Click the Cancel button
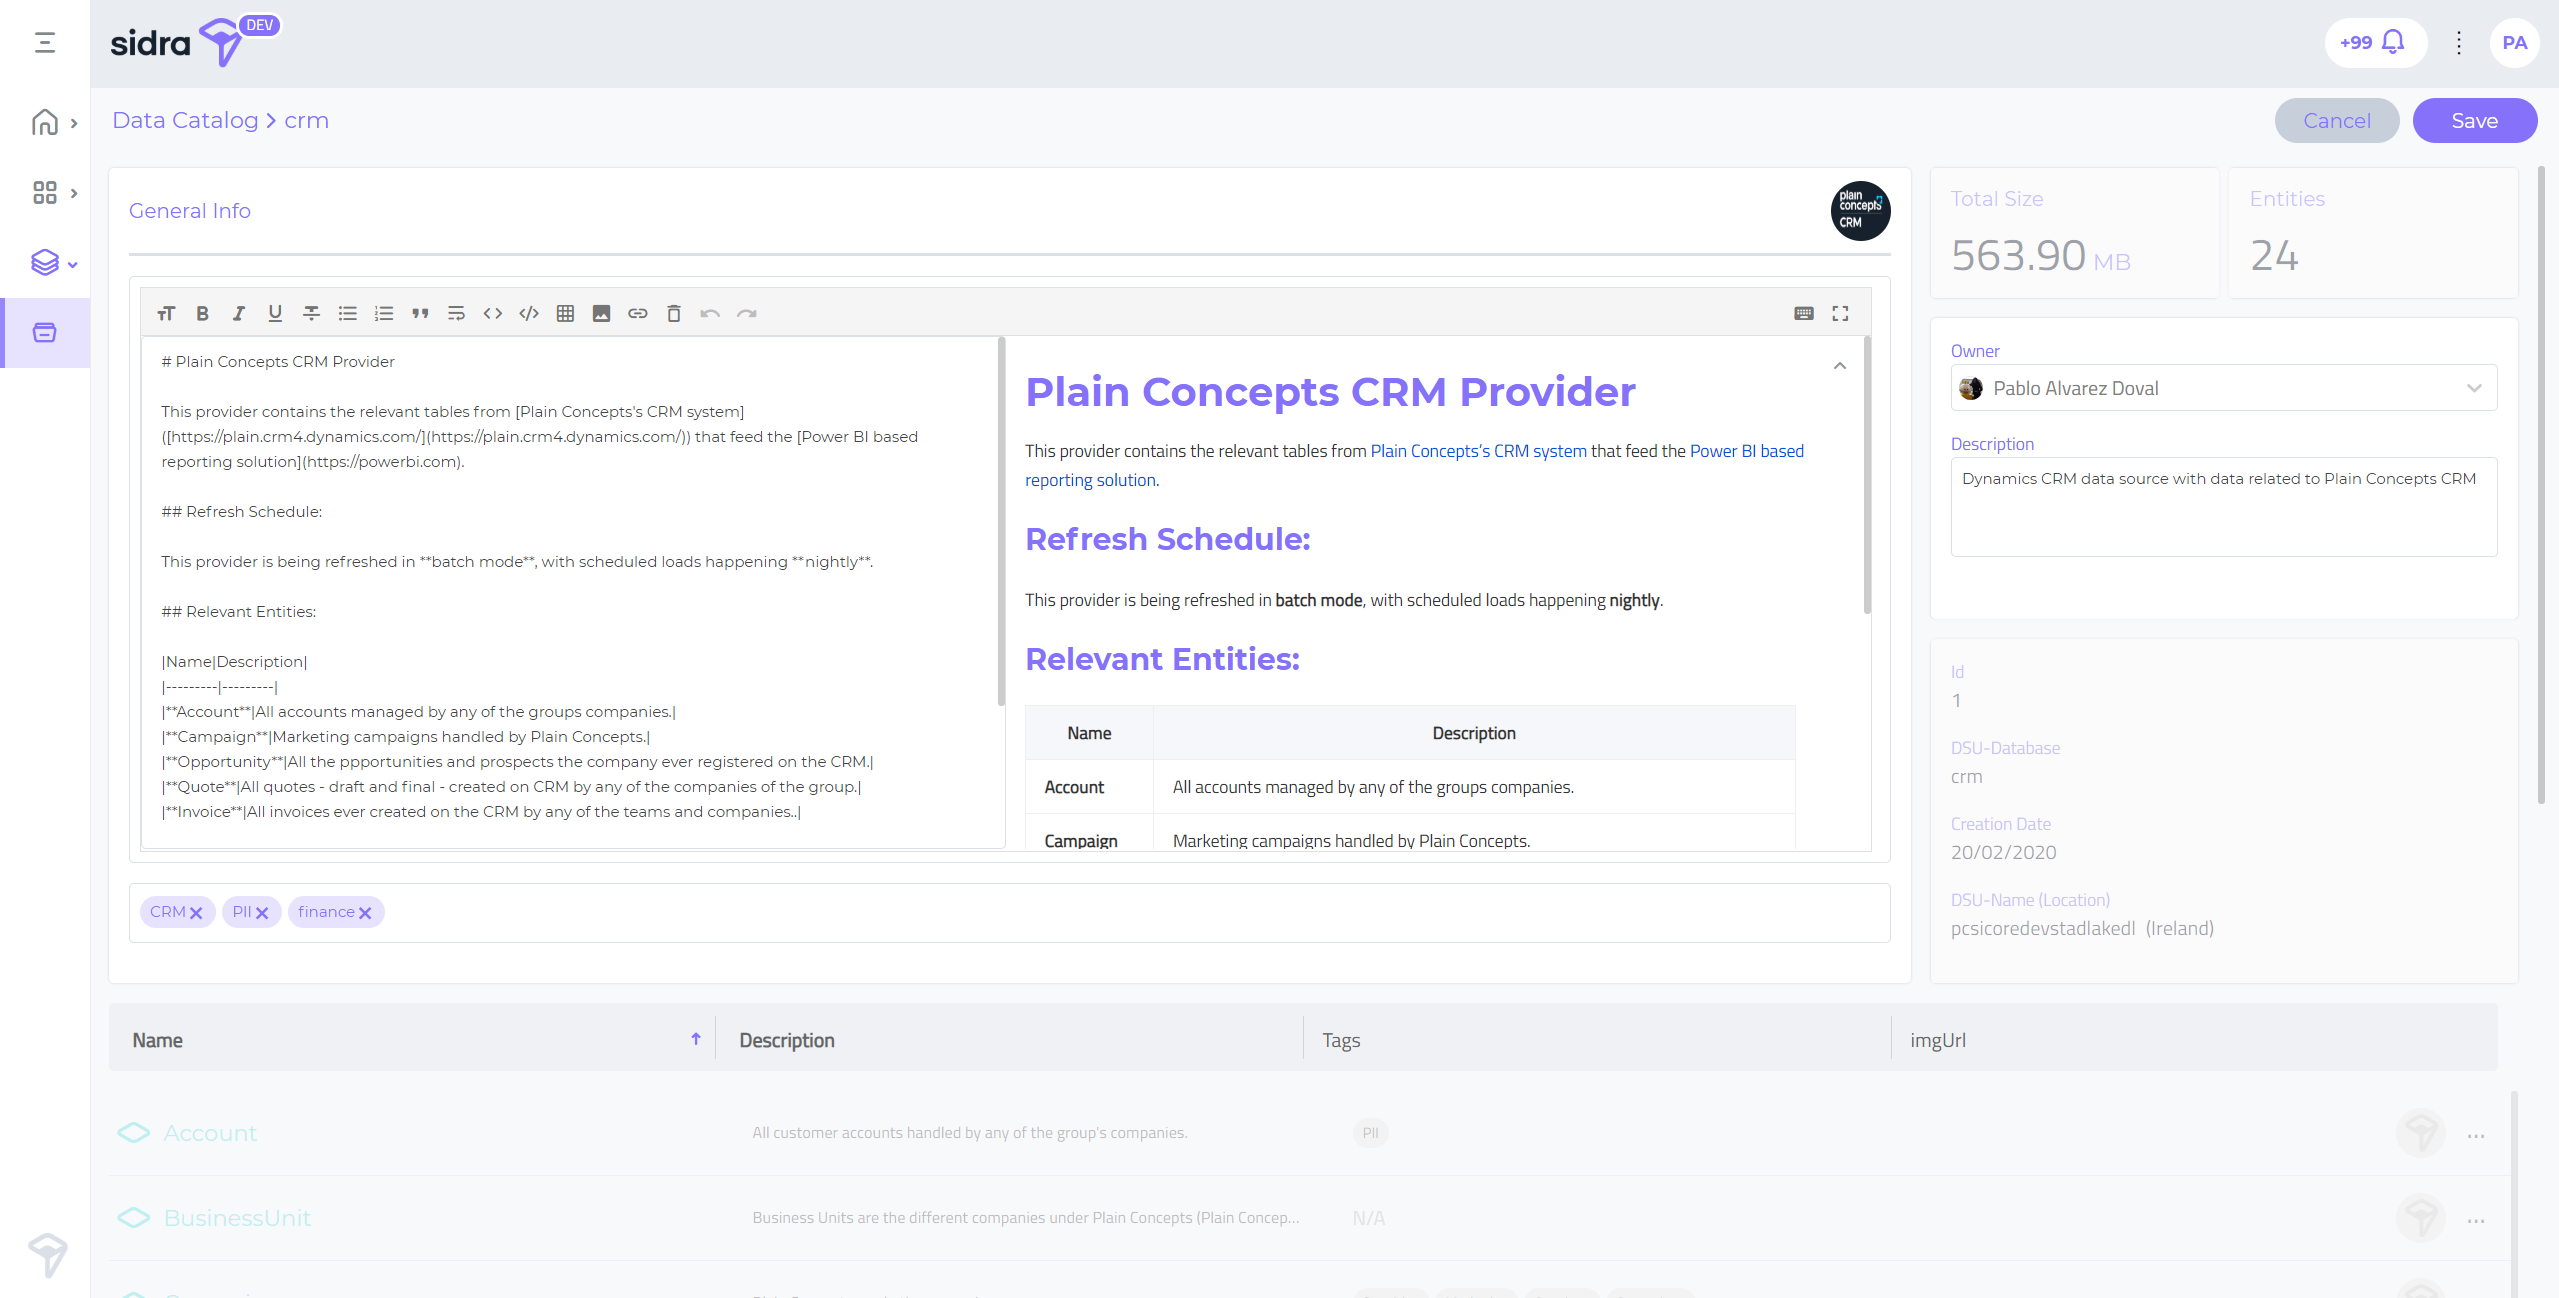 point(2336,120)
